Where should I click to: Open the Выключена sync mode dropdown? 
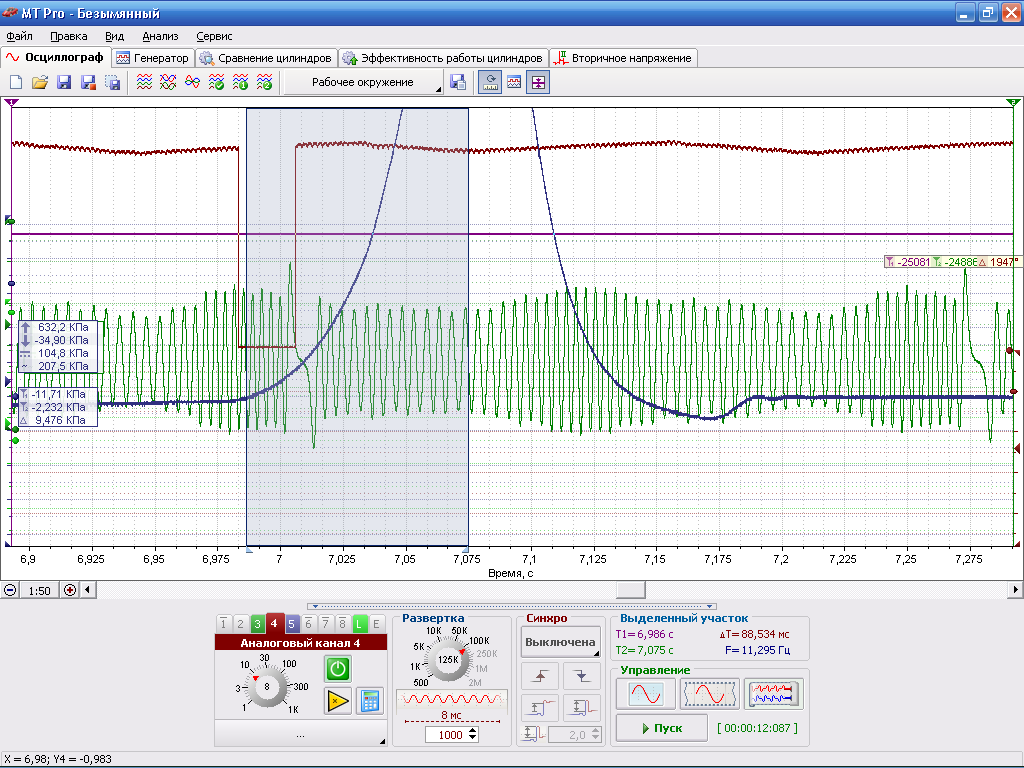pyautogui.click(x=560, y=642)
